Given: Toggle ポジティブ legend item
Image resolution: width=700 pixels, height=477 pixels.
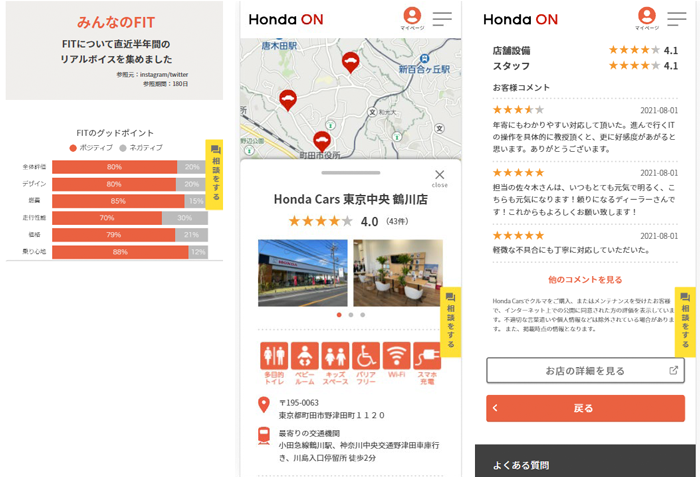Looking at the screenshot, I should (92, 148).
